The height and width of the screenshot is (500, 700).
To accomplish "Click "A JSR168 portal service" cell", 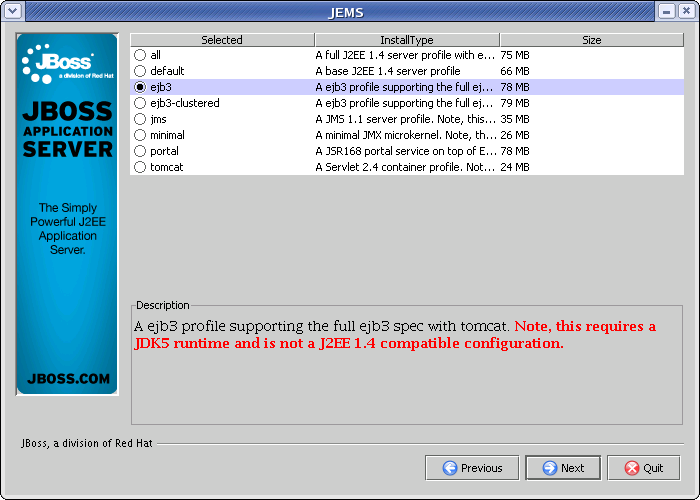I will [405, 151].
